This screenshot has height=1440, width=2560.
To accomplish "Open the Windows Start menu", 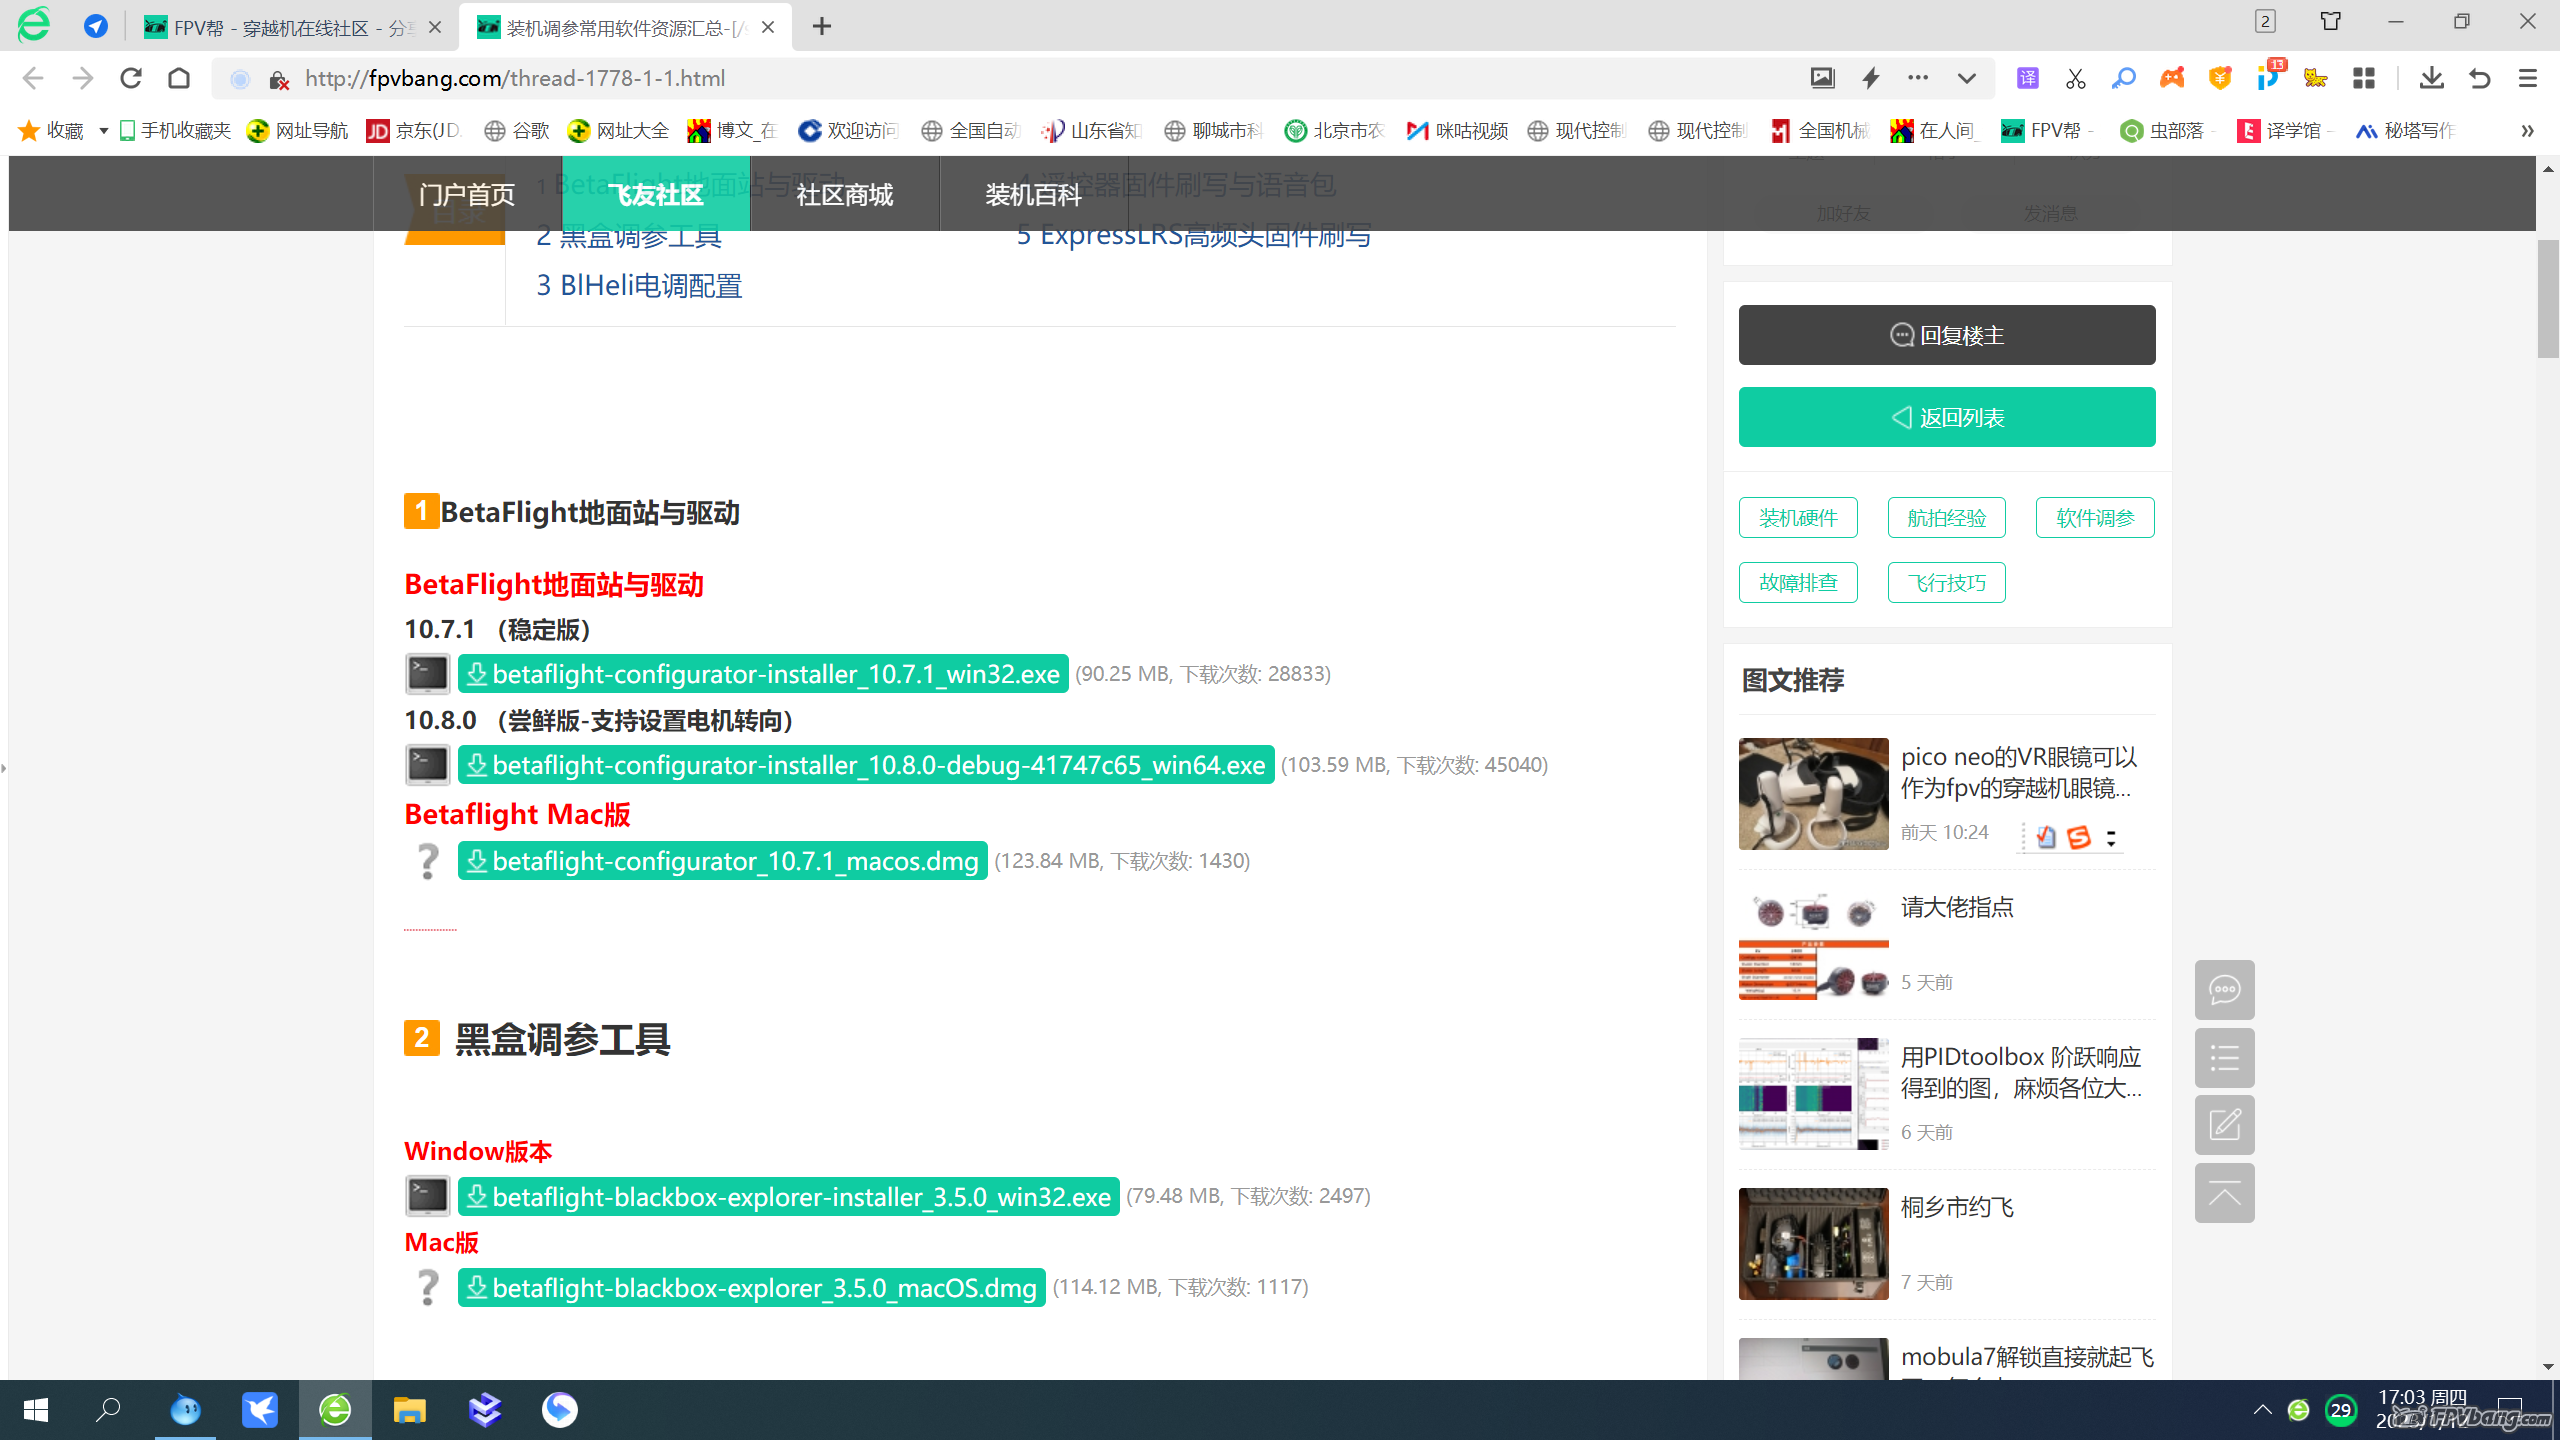I will point(36,1410).
